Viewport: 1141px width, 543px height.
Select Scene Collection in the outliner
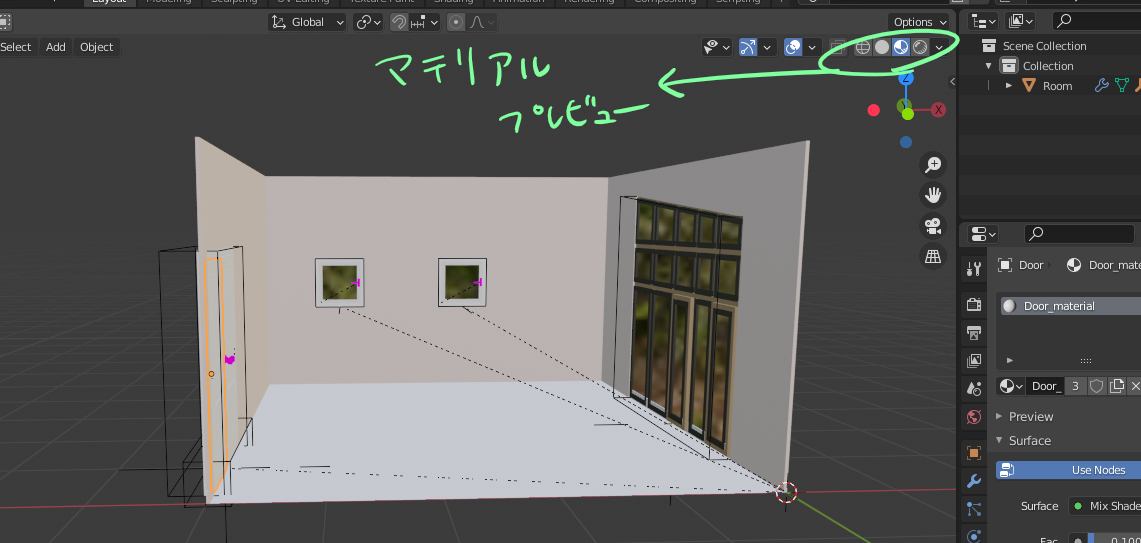point(1044,46)
